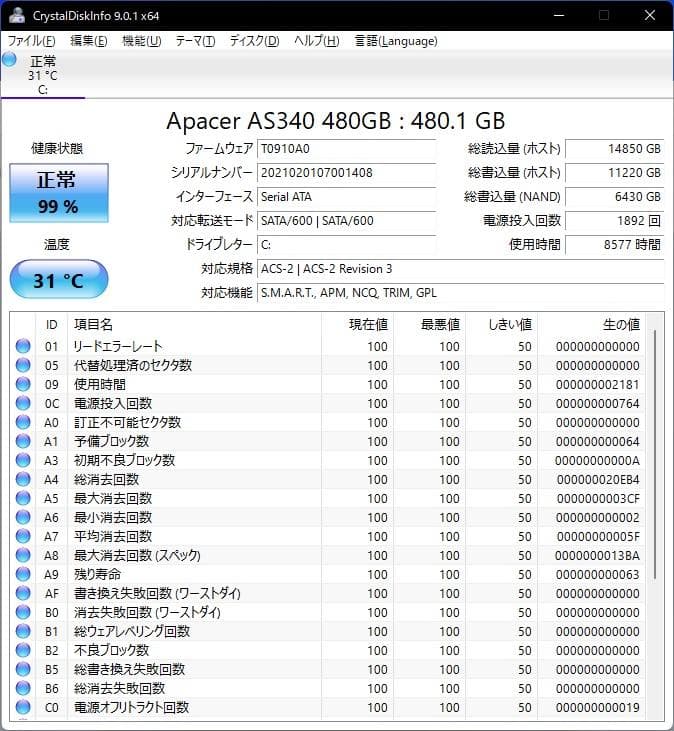This screenshot has width=674, height=731.
Task: Click status orb for B2 不良ブロック数
Action: pos(23,650)
